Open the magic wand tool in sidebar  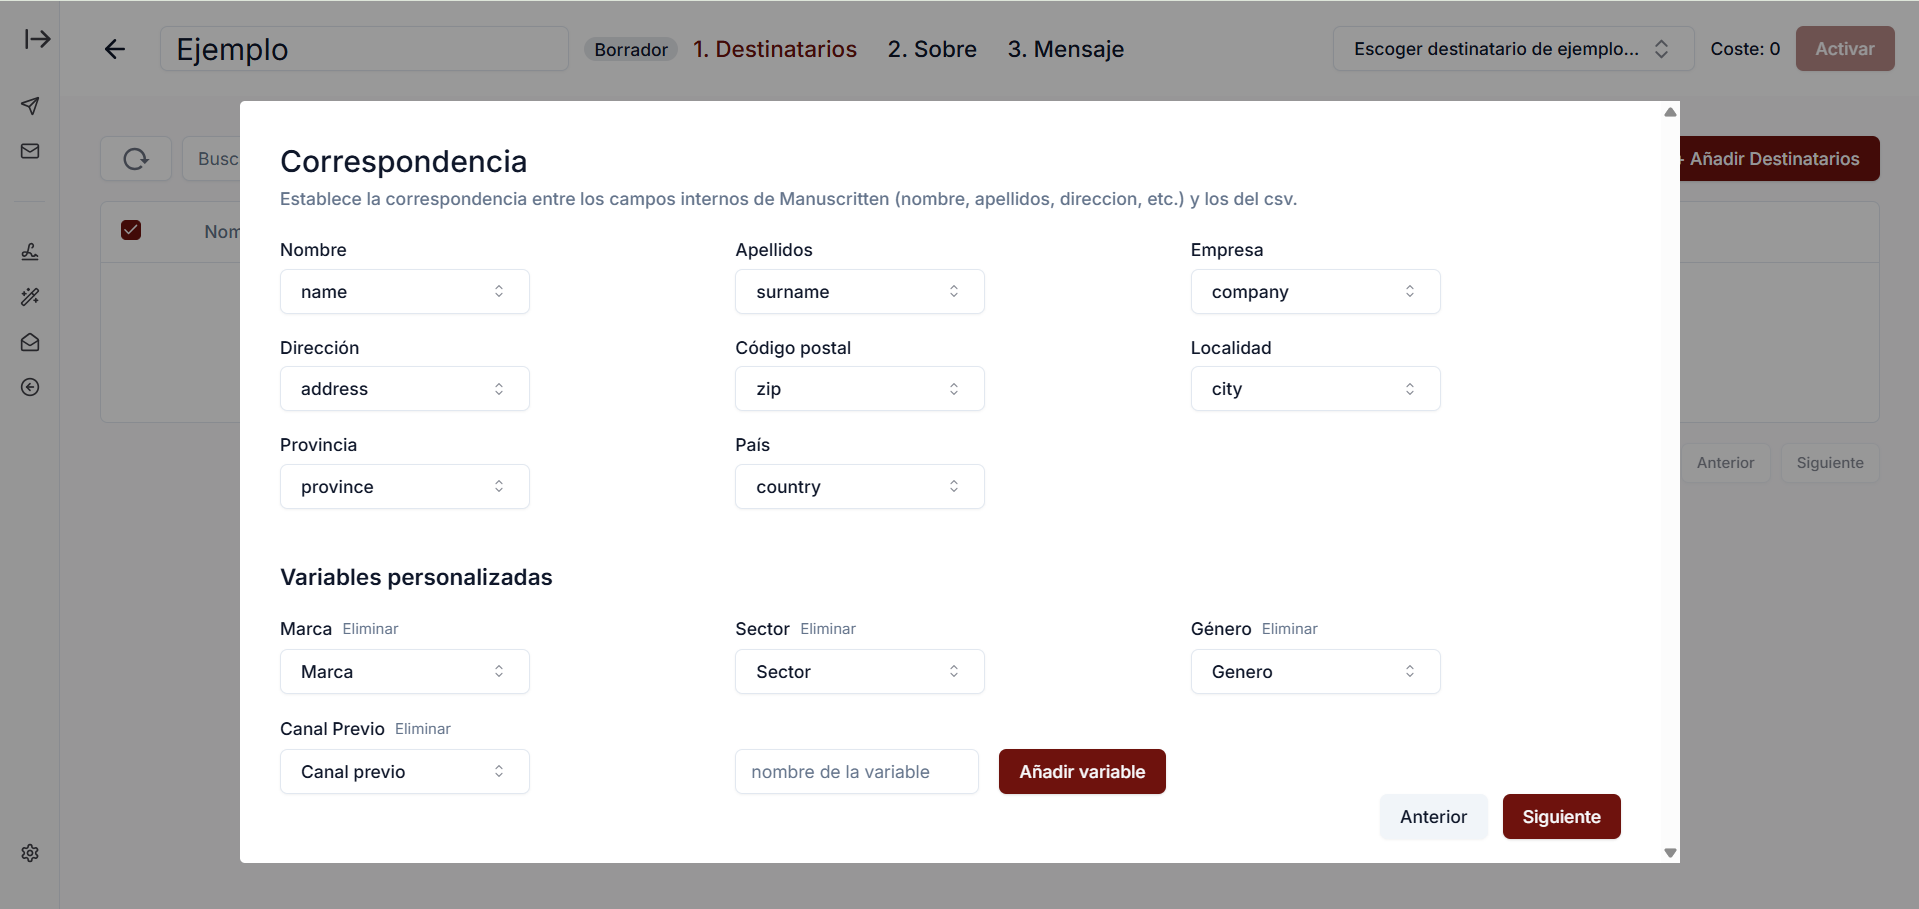coord(30,297)
